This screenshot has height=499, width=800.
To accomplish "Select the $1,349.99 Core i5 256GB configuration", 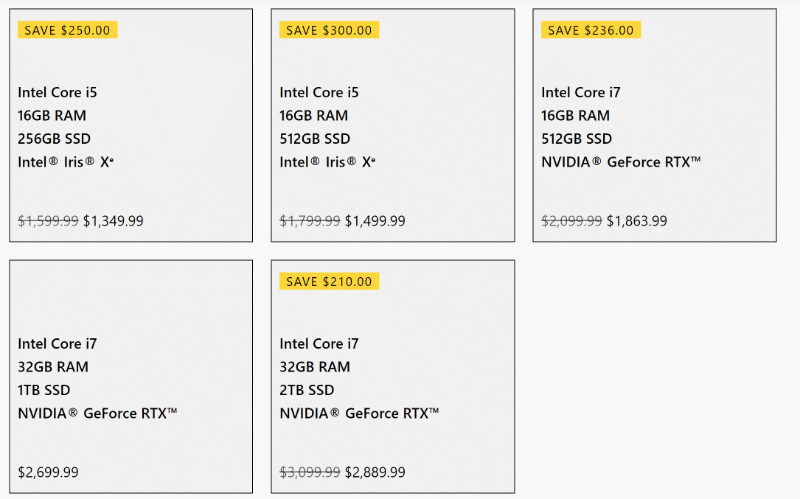I will [x=131, y=125].
